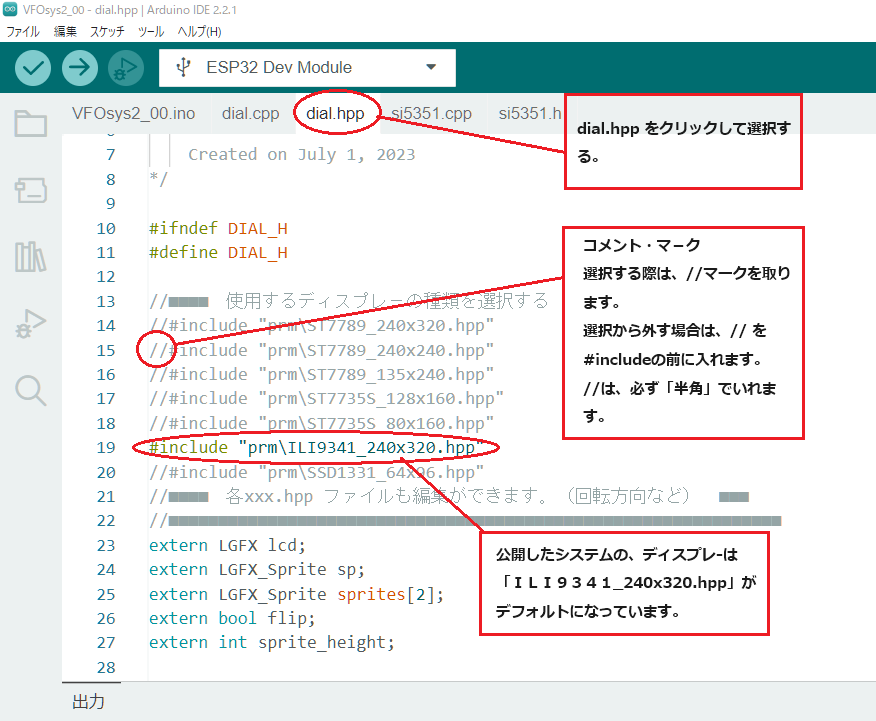Click the Upload arrow button

click(80, 68)
